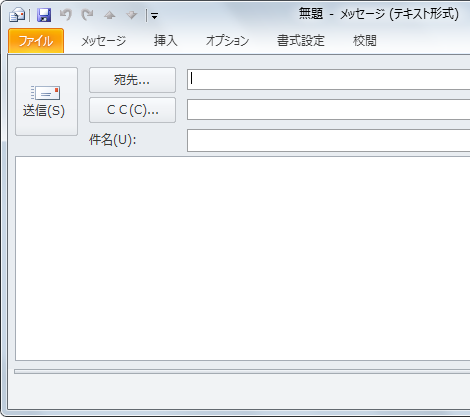Focus the To recipient input field

coord(328,80)
